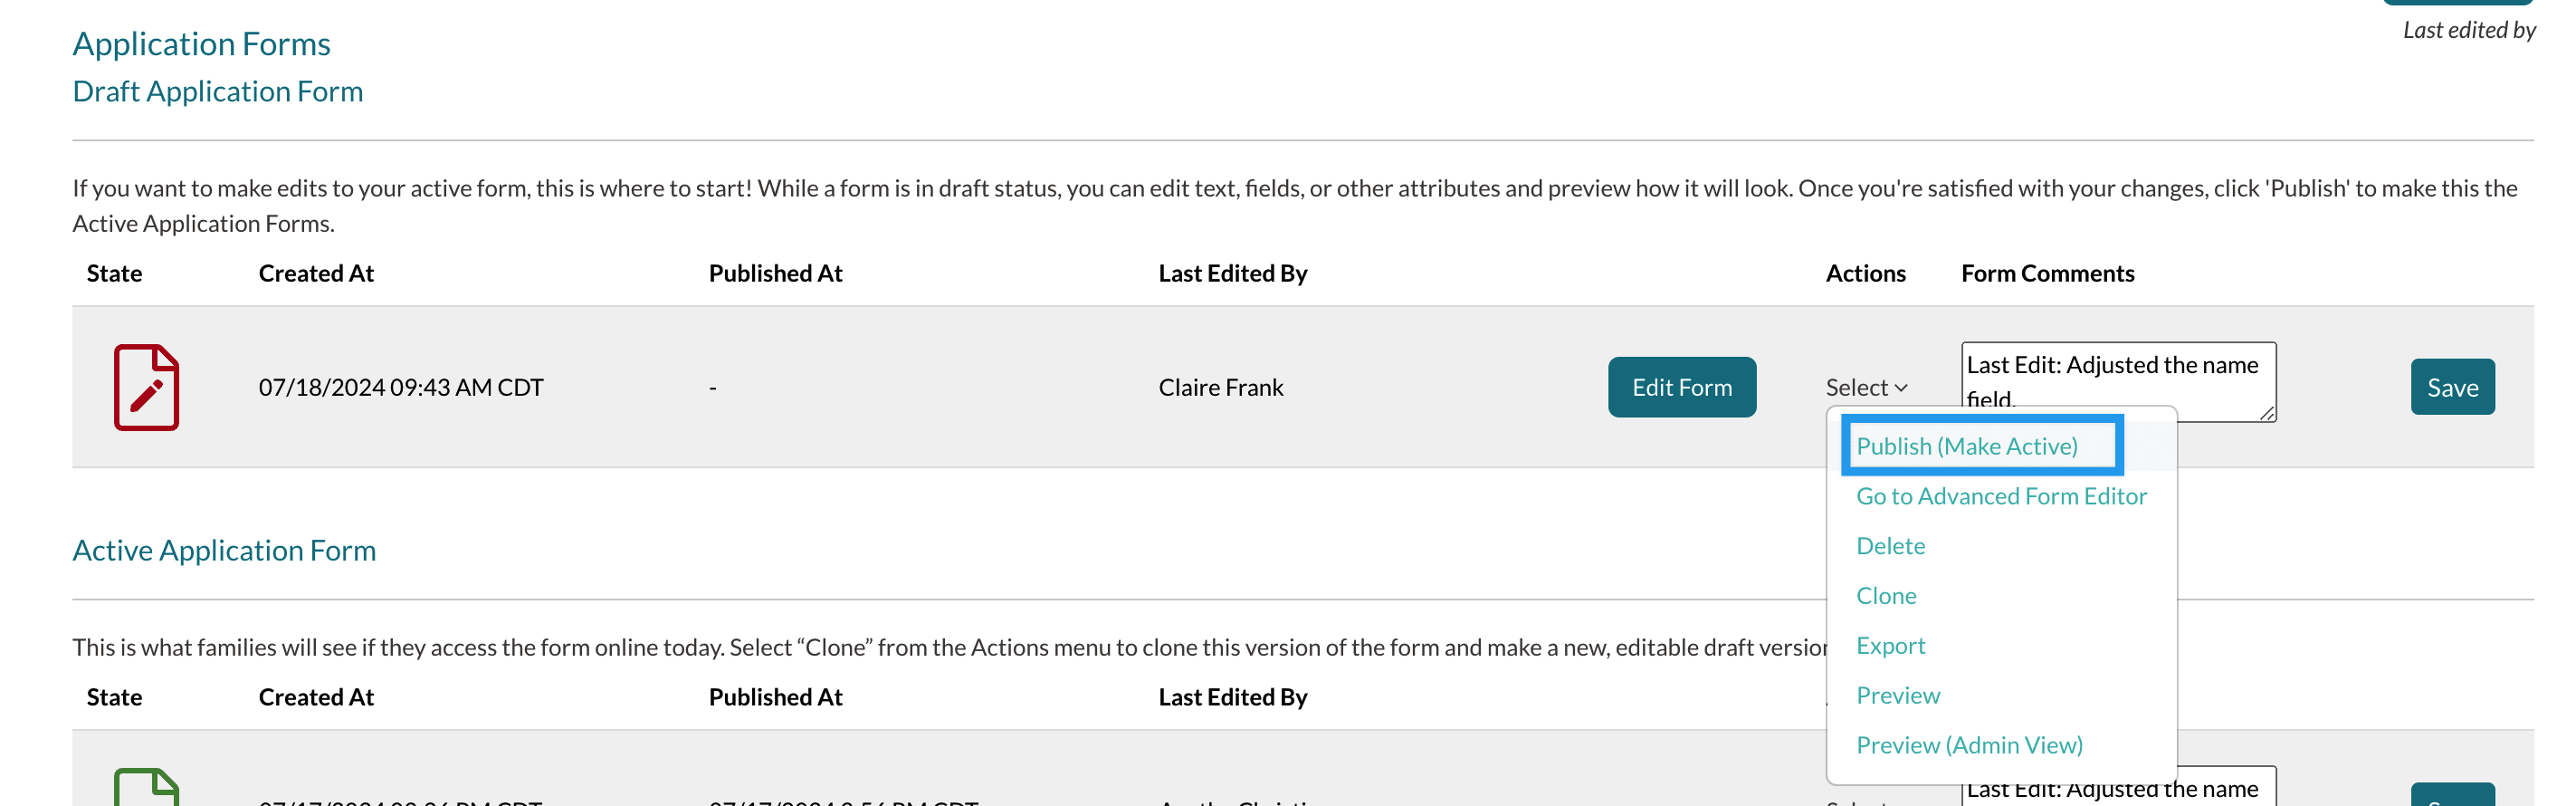
Task: Open the draft form's Select actions dropdown
Action: click(1866, 387)
